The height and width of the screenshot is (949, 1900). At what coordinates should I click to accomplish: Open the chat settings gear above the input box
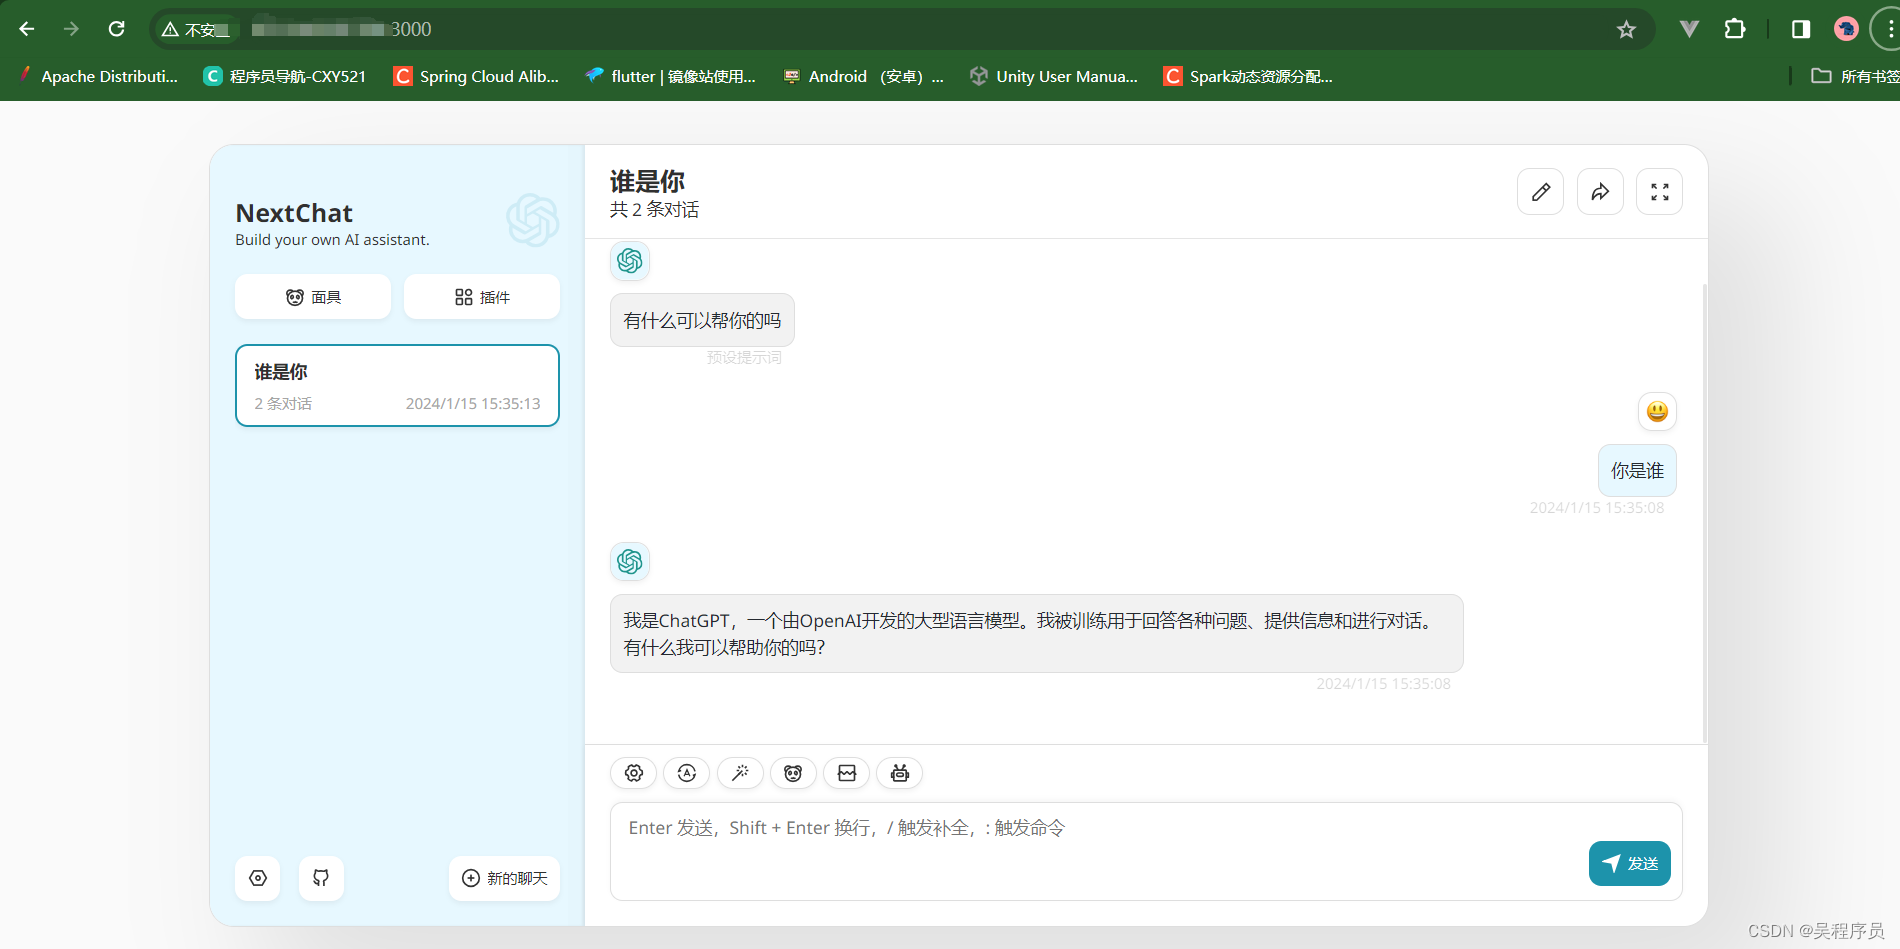pyautogui.click(x=633, y=773)
